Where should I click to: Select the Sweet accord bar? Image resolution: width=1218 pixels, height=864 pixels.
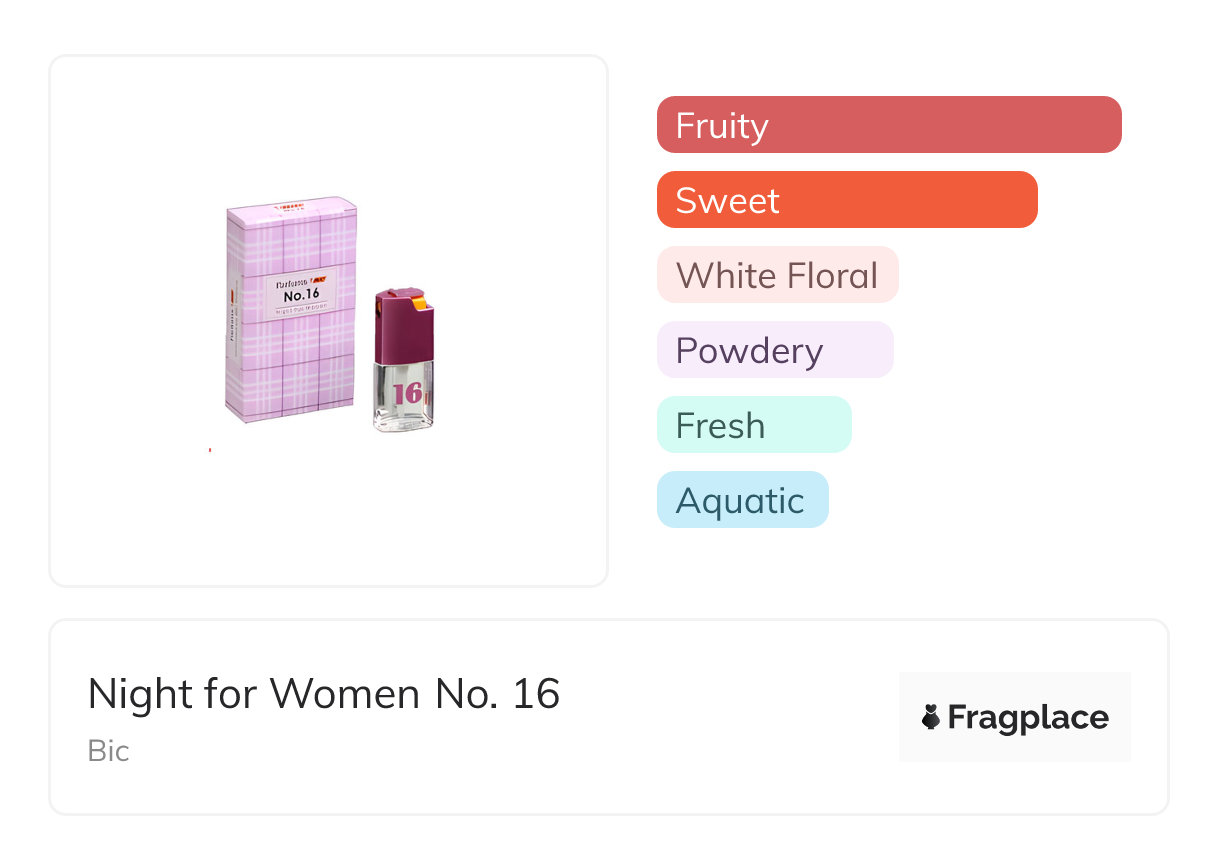click(846, 200)
